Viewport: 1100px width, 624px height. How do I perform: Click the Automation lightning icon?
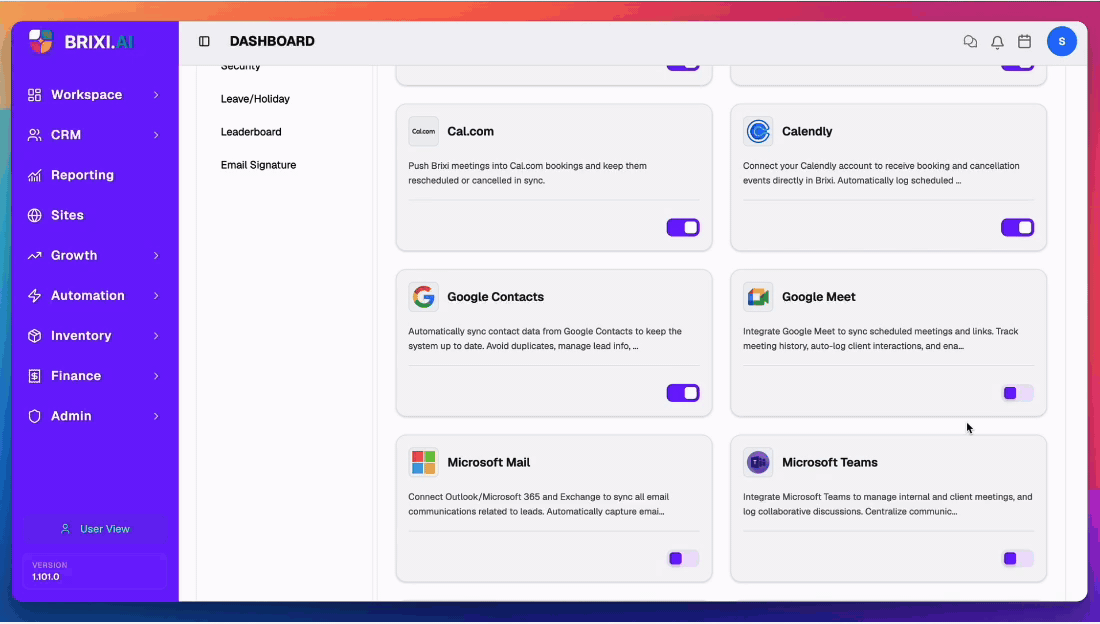coord(34,296)
